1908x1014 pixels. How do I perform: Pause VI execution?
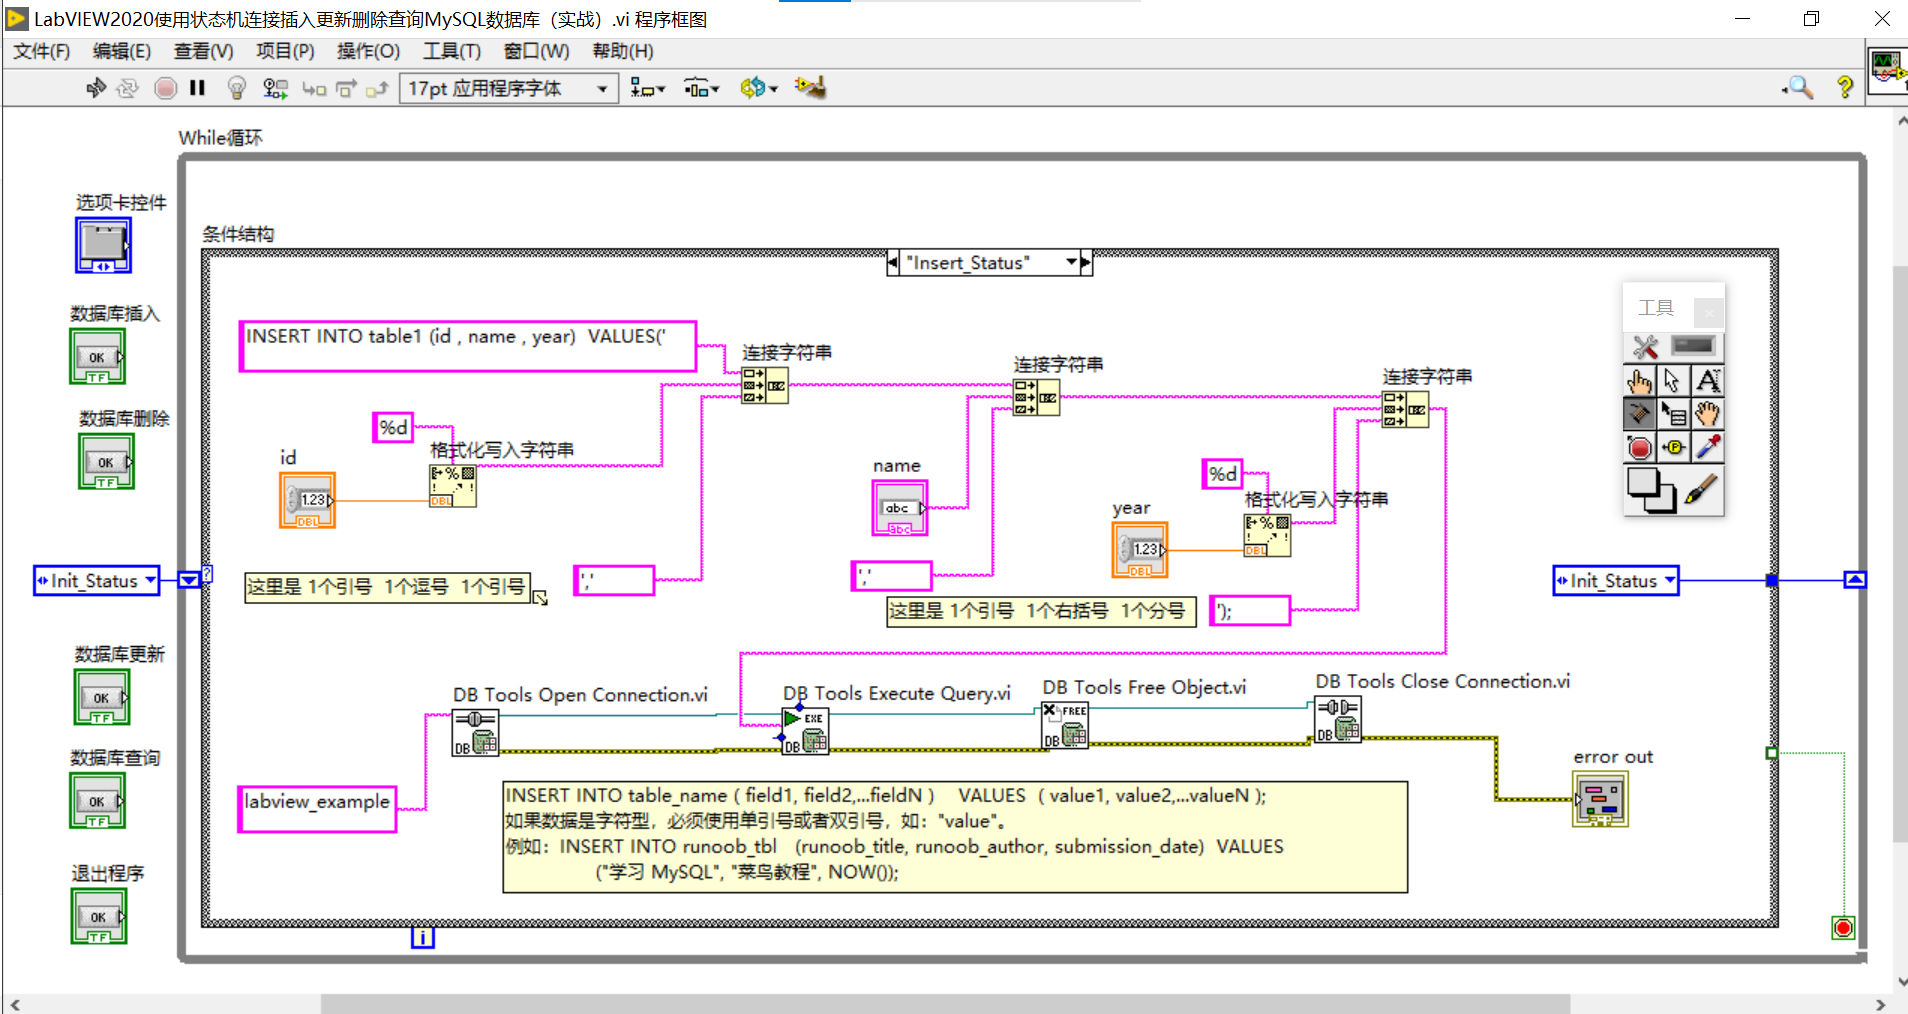coord(197,88)
